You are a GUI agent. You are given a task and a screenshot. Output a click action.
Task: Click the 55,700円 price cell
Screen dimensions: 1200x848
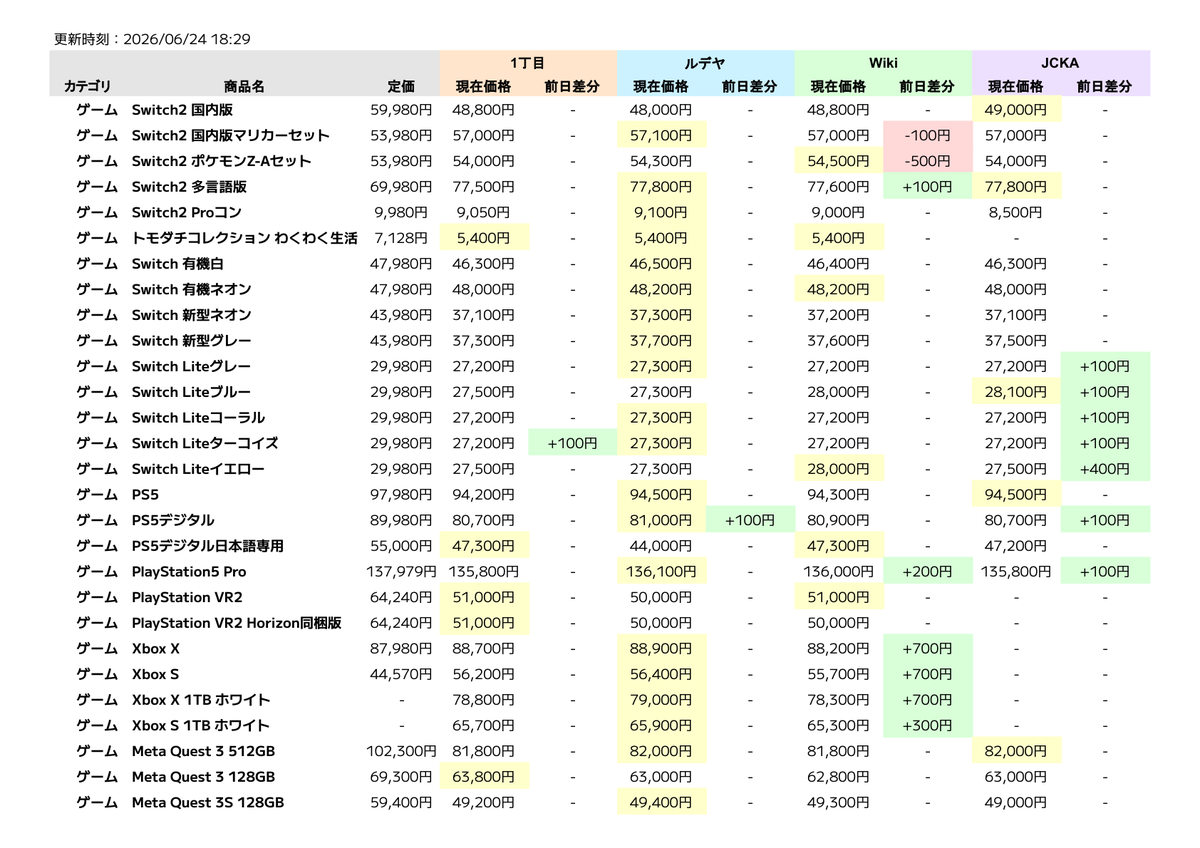(x=839, y=674)
